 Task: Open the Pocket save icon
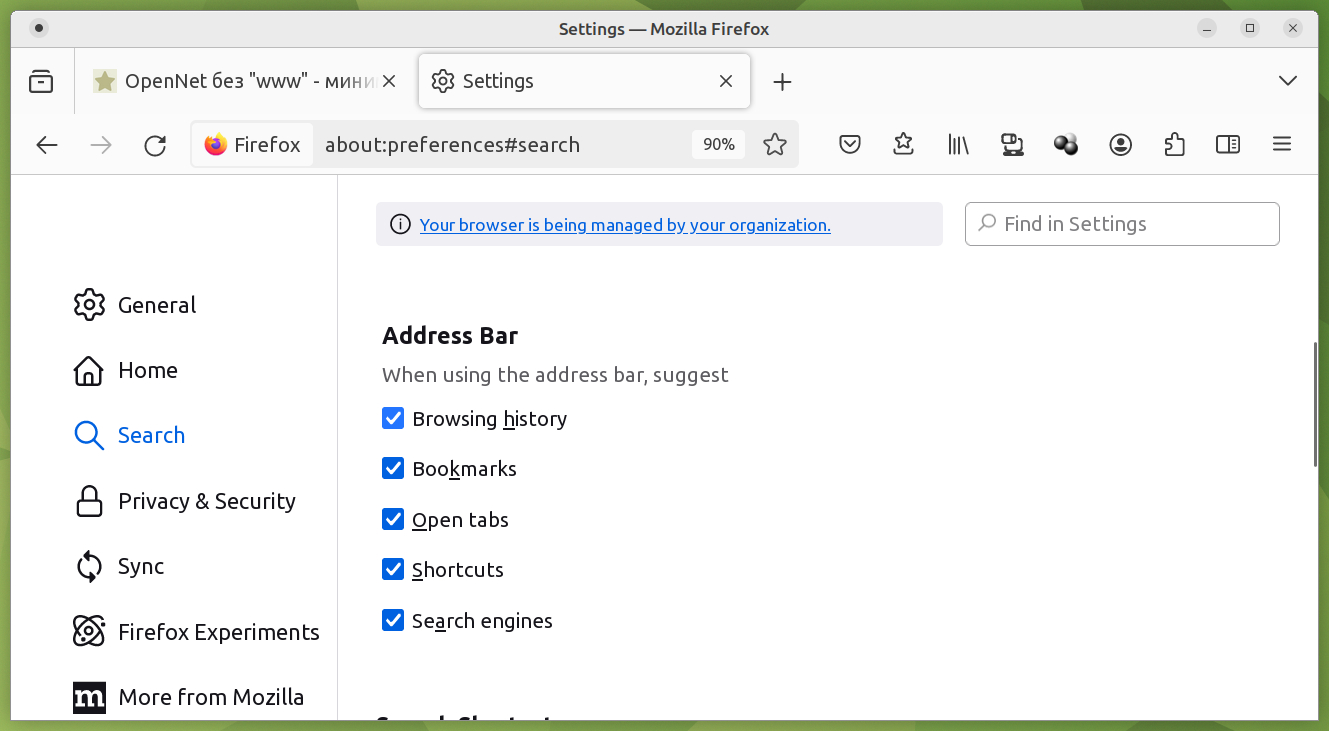coord(850,145)
